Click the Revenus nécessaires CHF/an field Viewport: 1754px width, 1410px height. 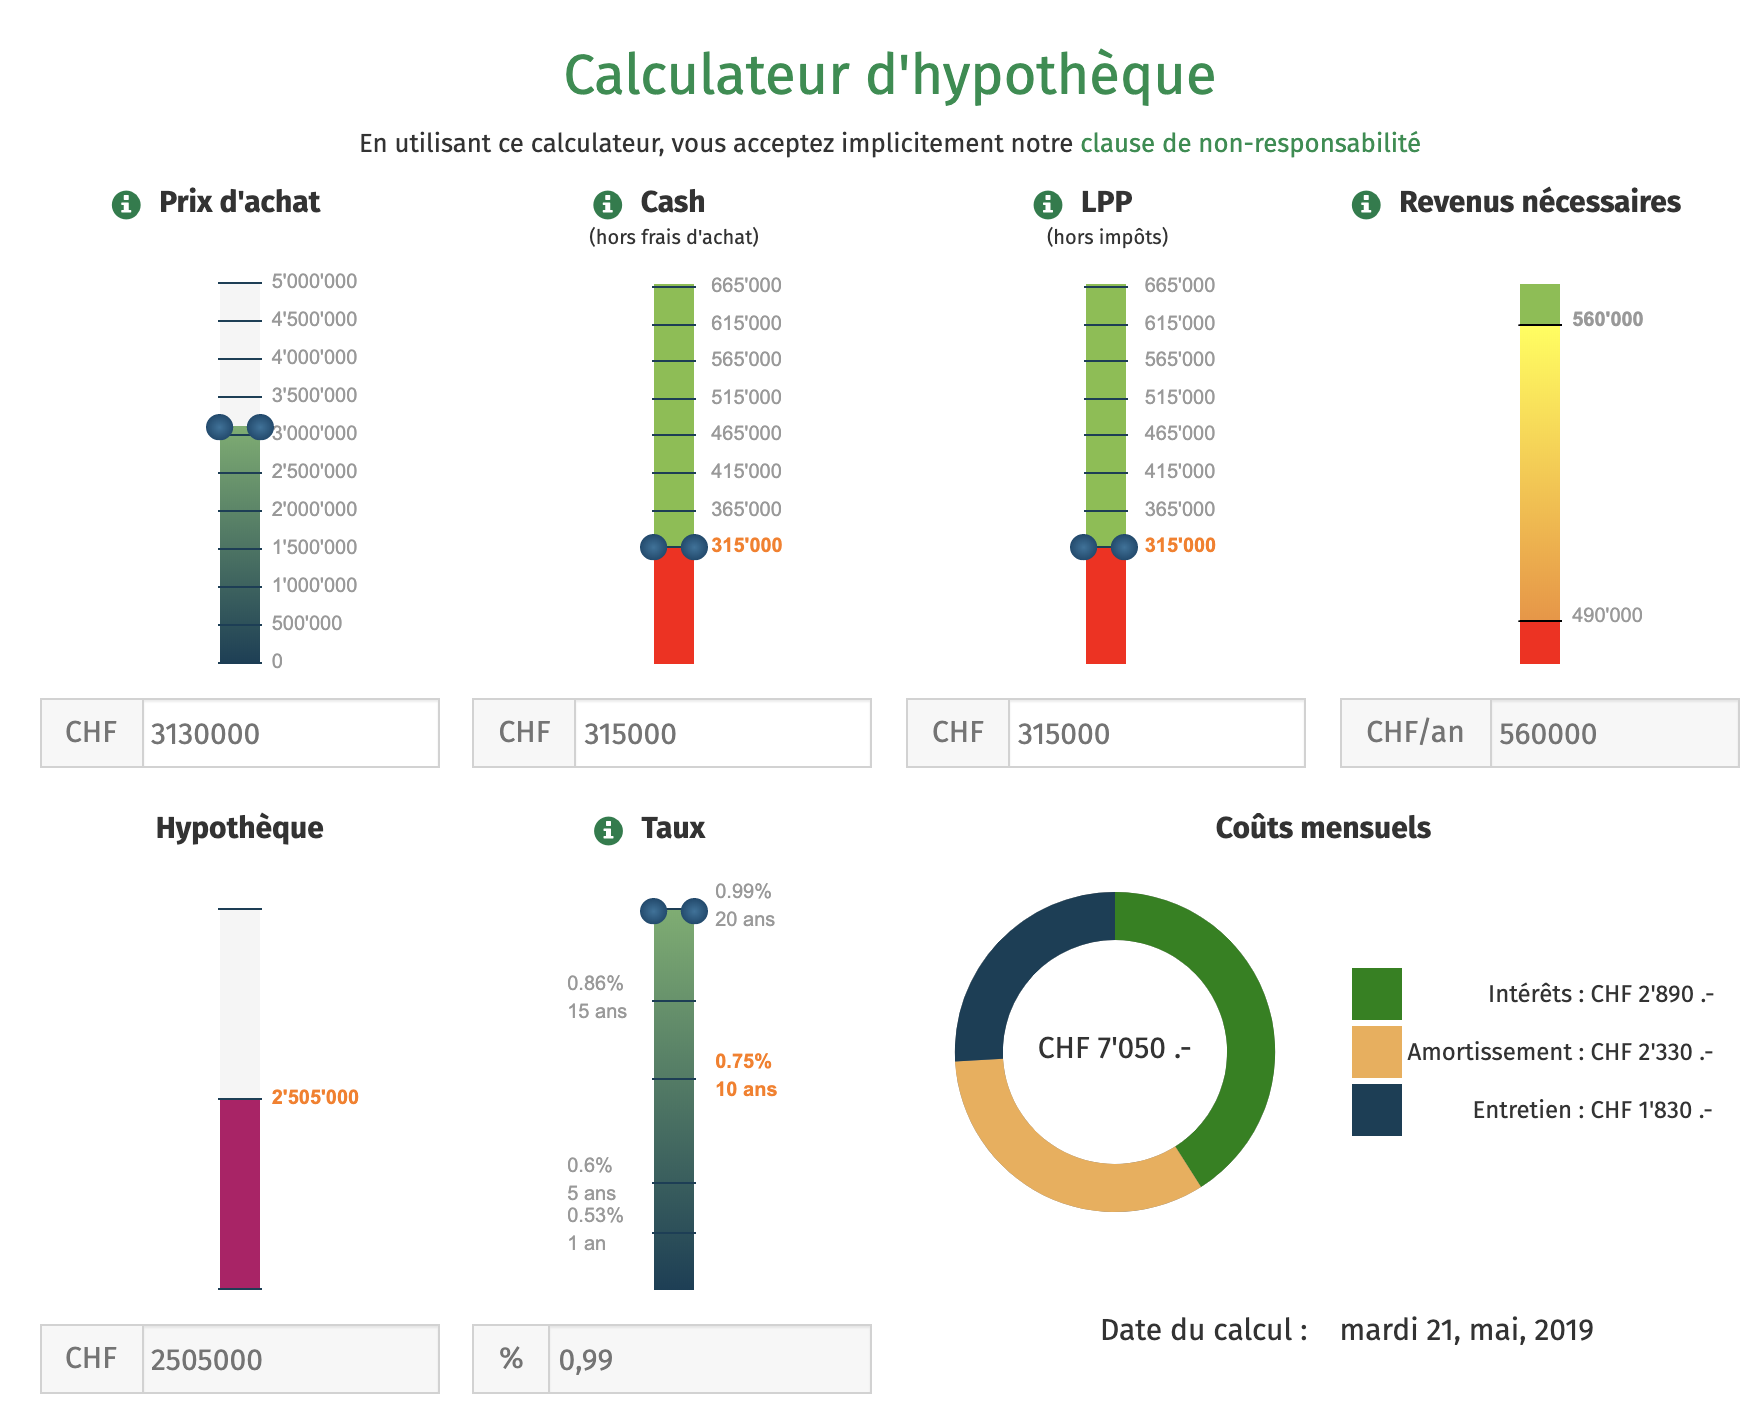pyautogui.click(x=1613, y=734)
